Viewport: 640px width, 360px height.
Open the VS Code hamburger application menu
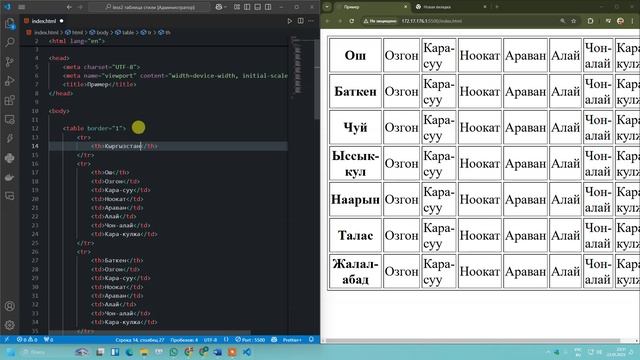pyautogui.click(x=22, y=7)
